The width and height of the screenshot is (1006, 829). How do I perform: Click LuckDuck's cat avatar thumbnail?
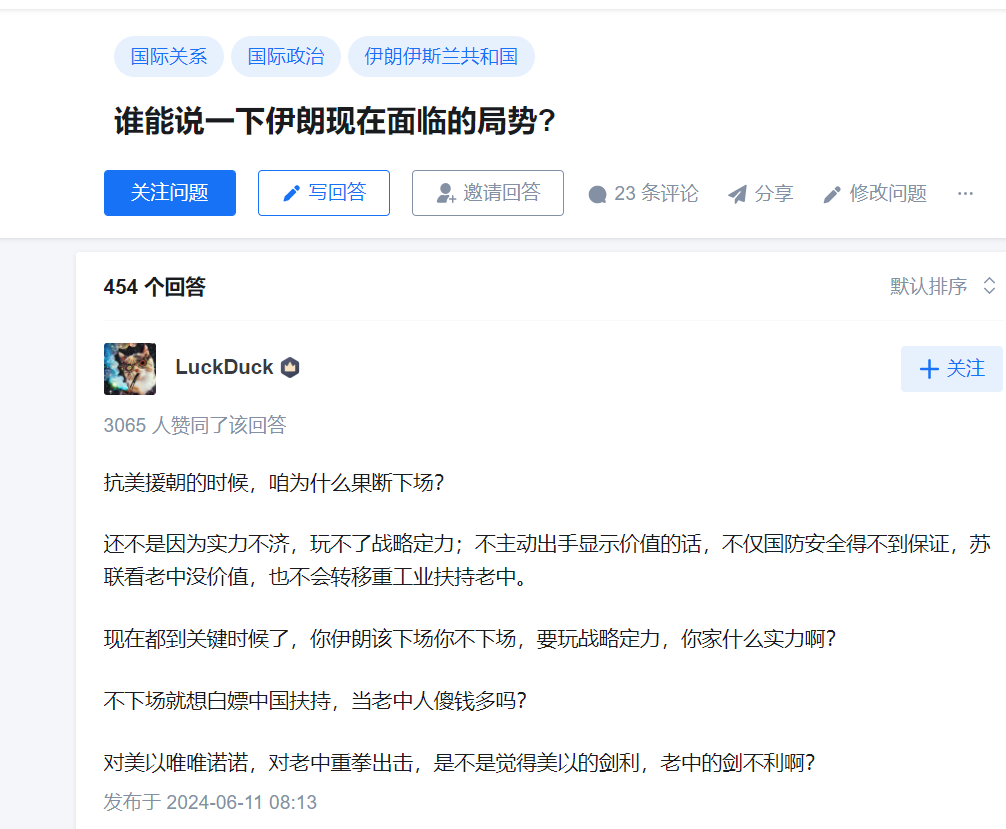coord(130,369)
